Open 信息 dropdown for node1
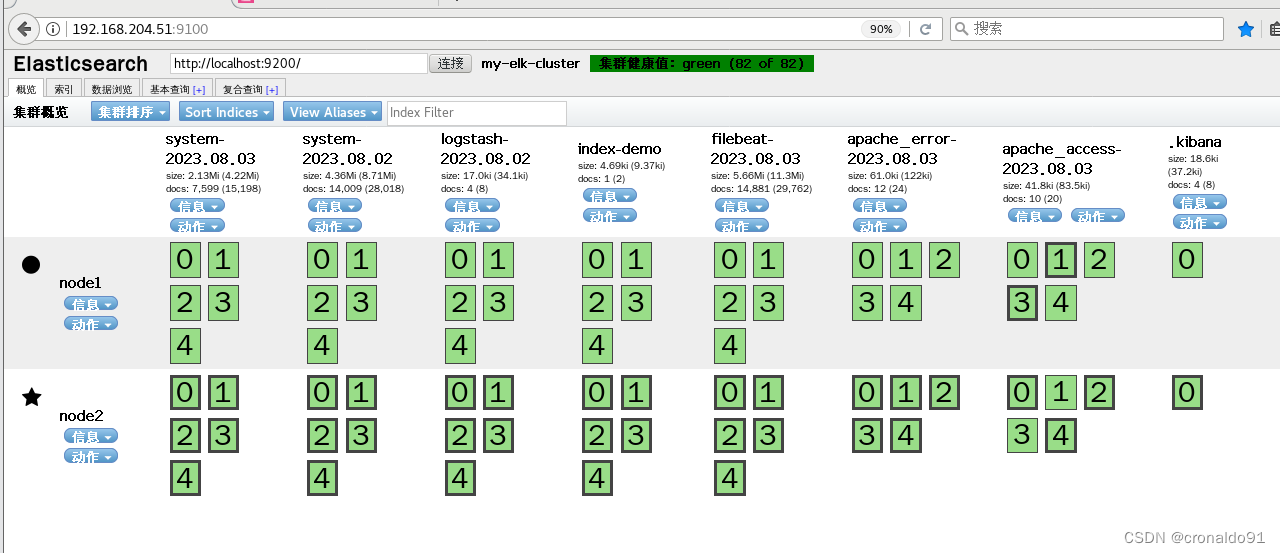1280x553 pixels. (x=91, y=304)
